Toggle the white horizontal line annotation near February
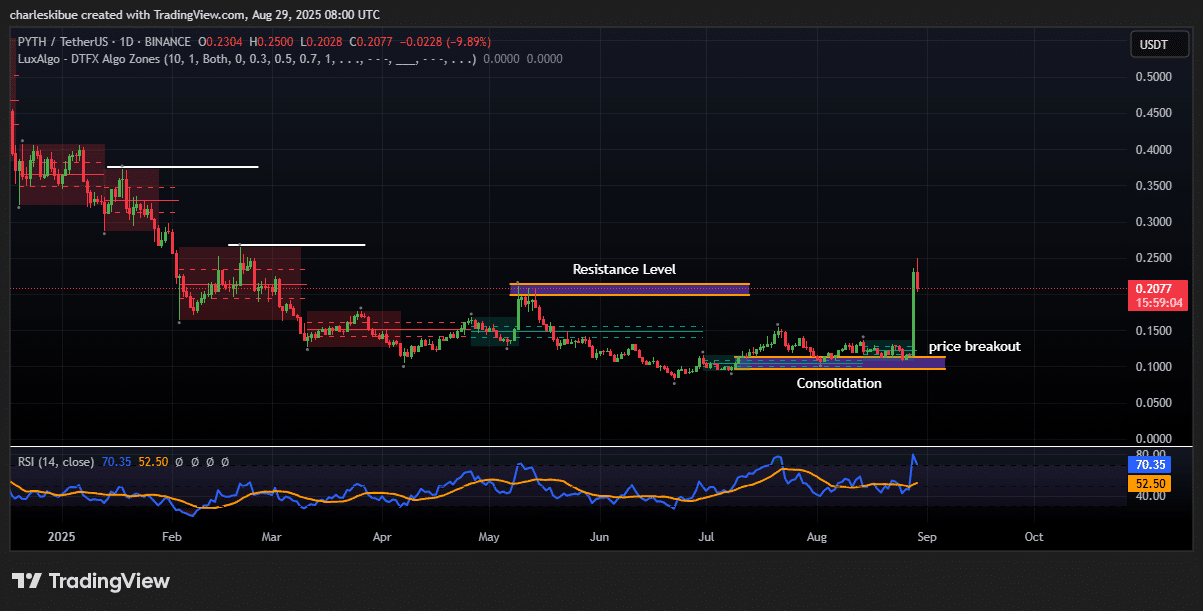The image size is (1203, 611). tap(185, 164)
